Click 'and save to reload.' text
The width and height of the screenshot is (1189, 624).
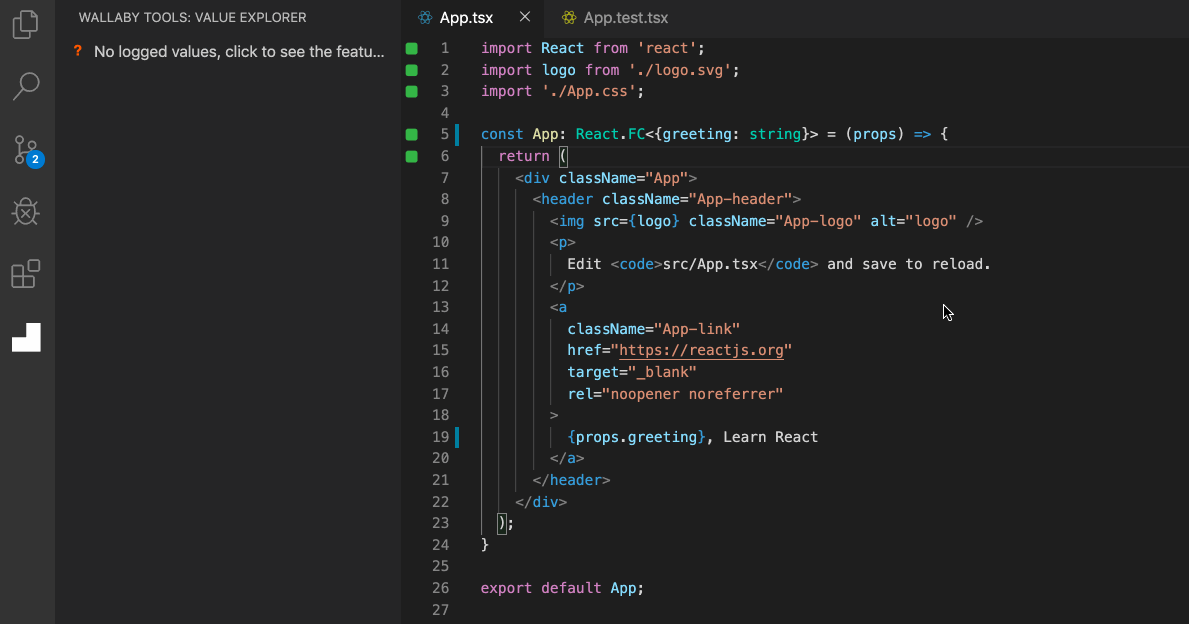click(x=908, y=265)
